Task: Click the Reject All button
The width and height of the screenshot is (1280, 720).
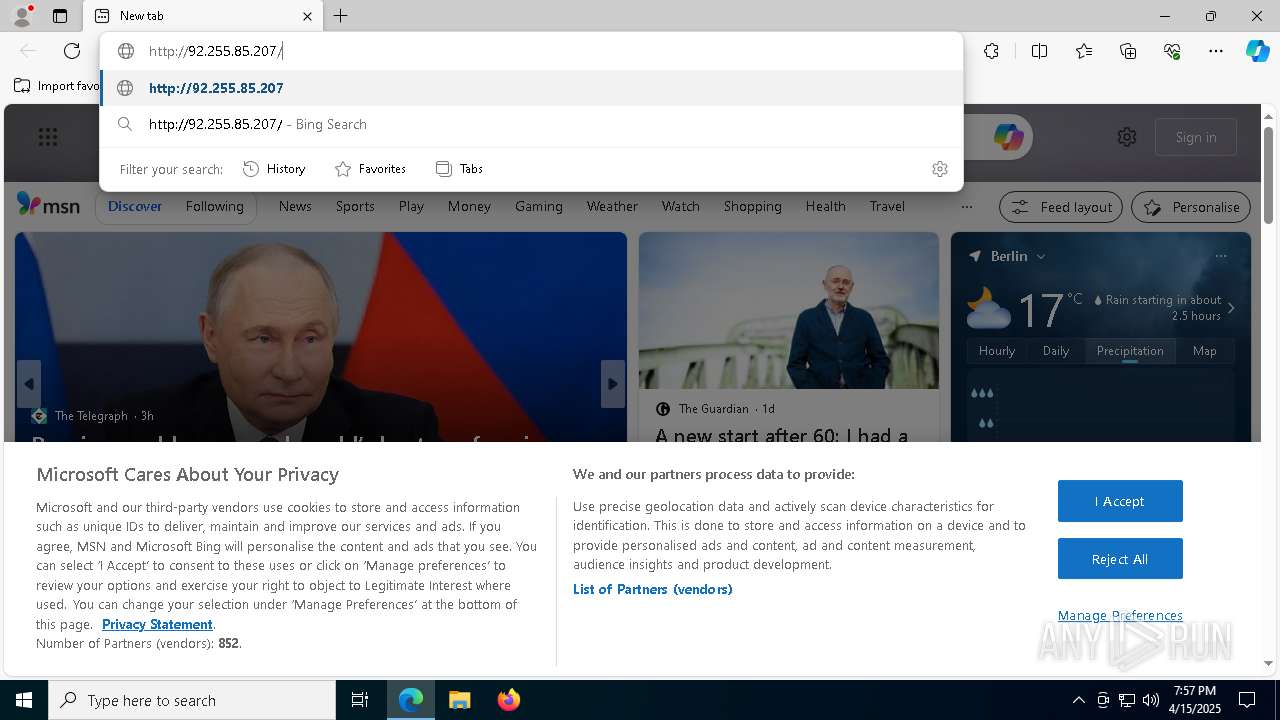Action: [1120, 559]
